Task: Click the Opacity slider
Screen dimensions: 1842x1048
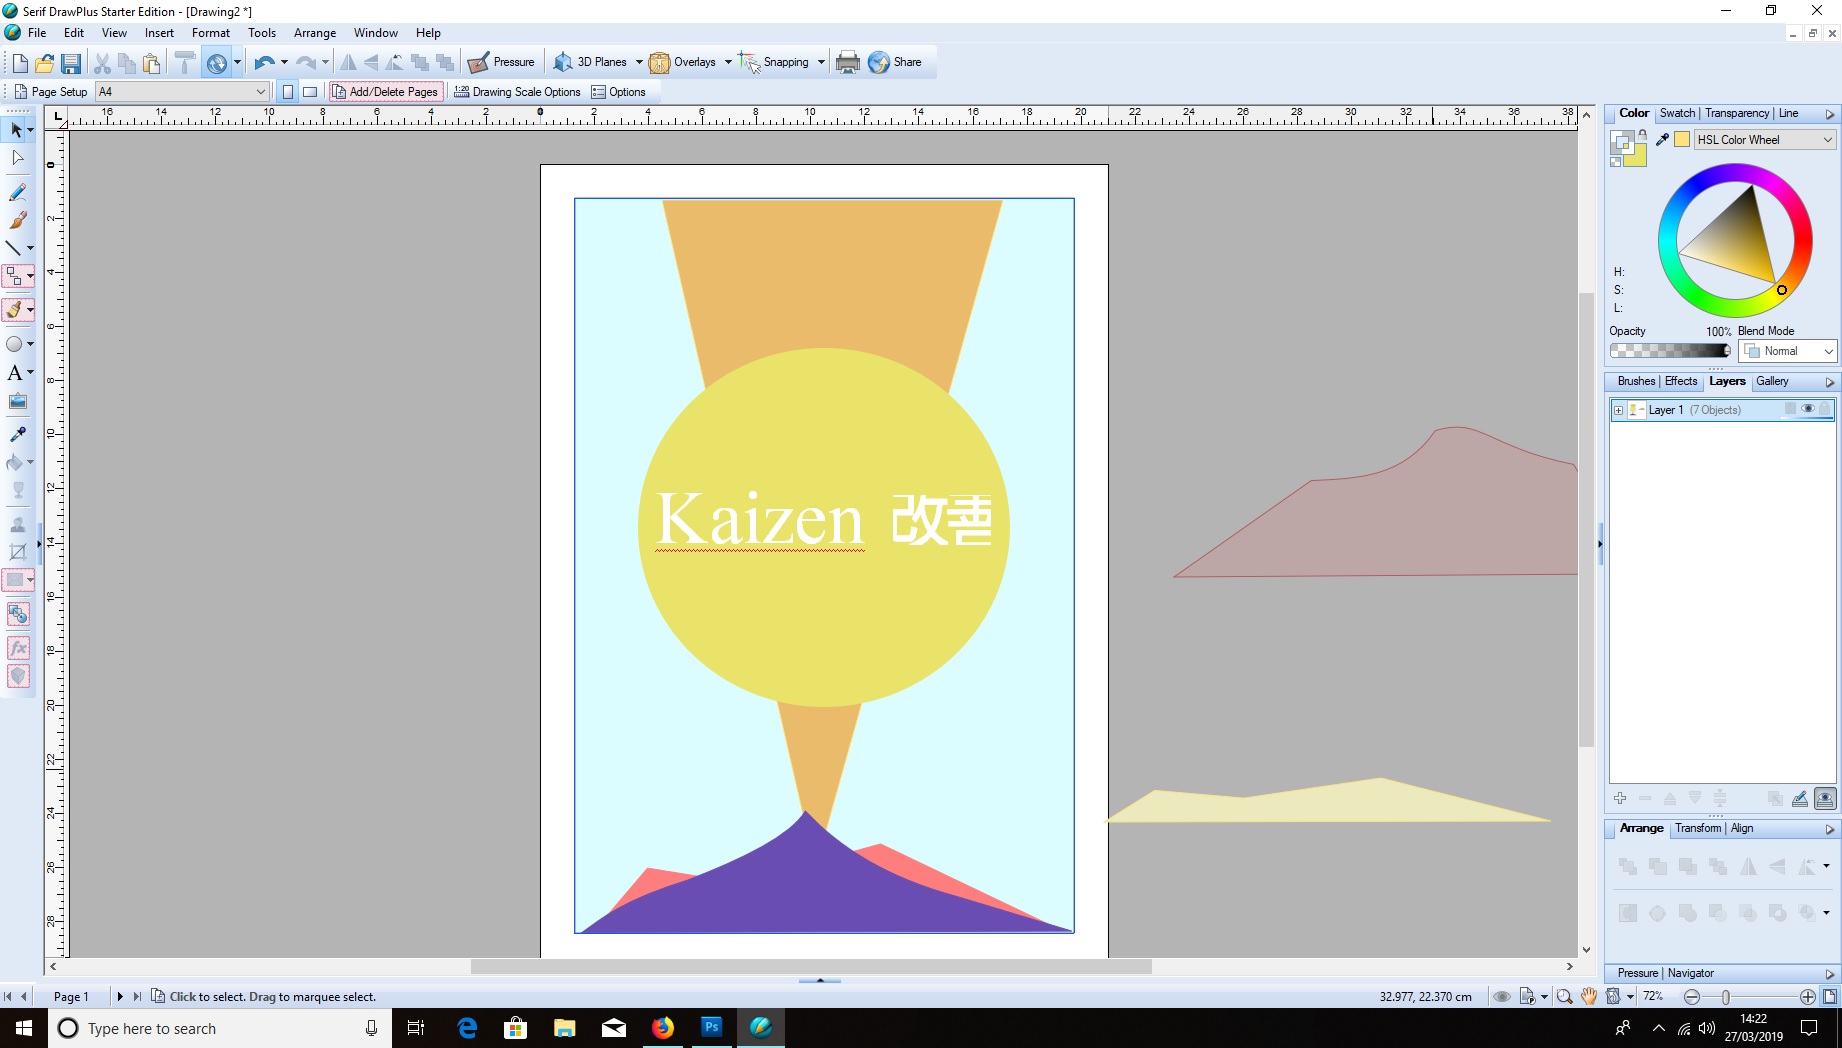Action: tap(1670, 351)
